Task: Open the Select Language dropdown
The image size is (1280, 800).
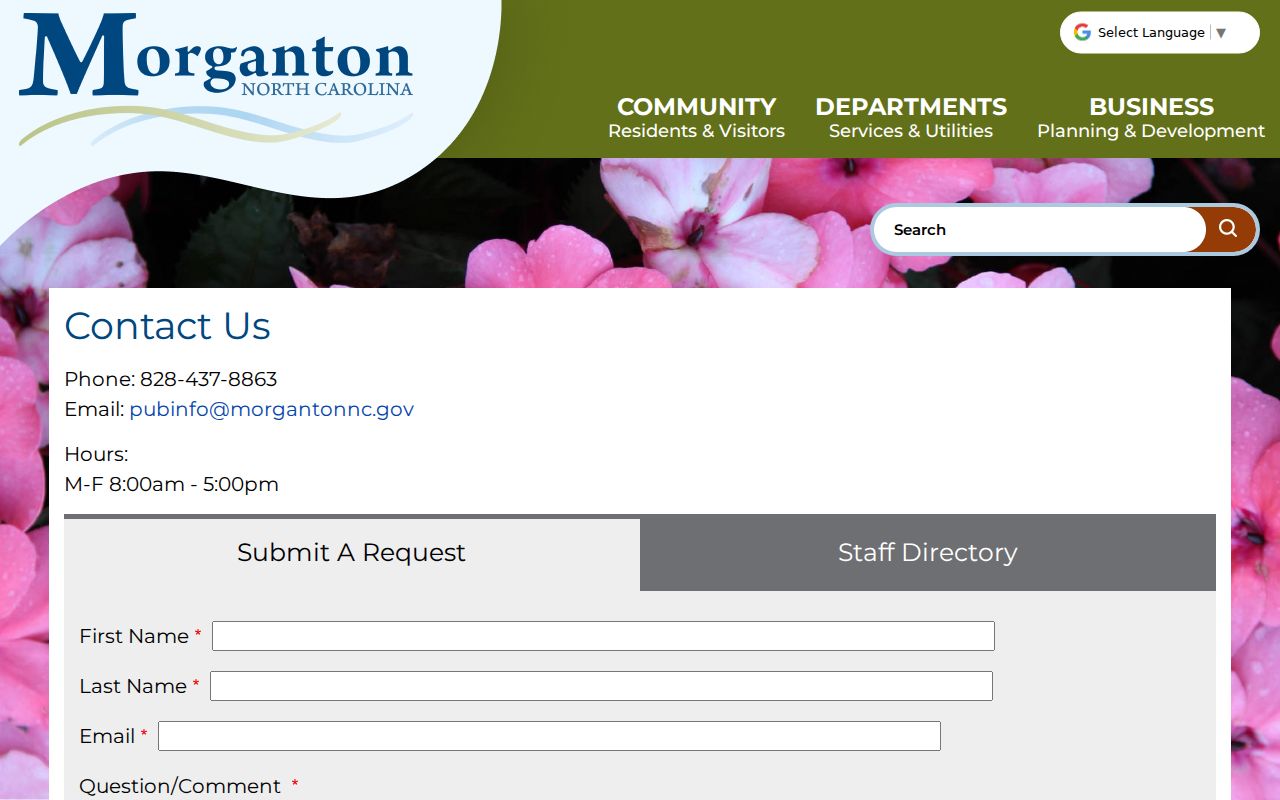Action: (x=1160, y=33)
